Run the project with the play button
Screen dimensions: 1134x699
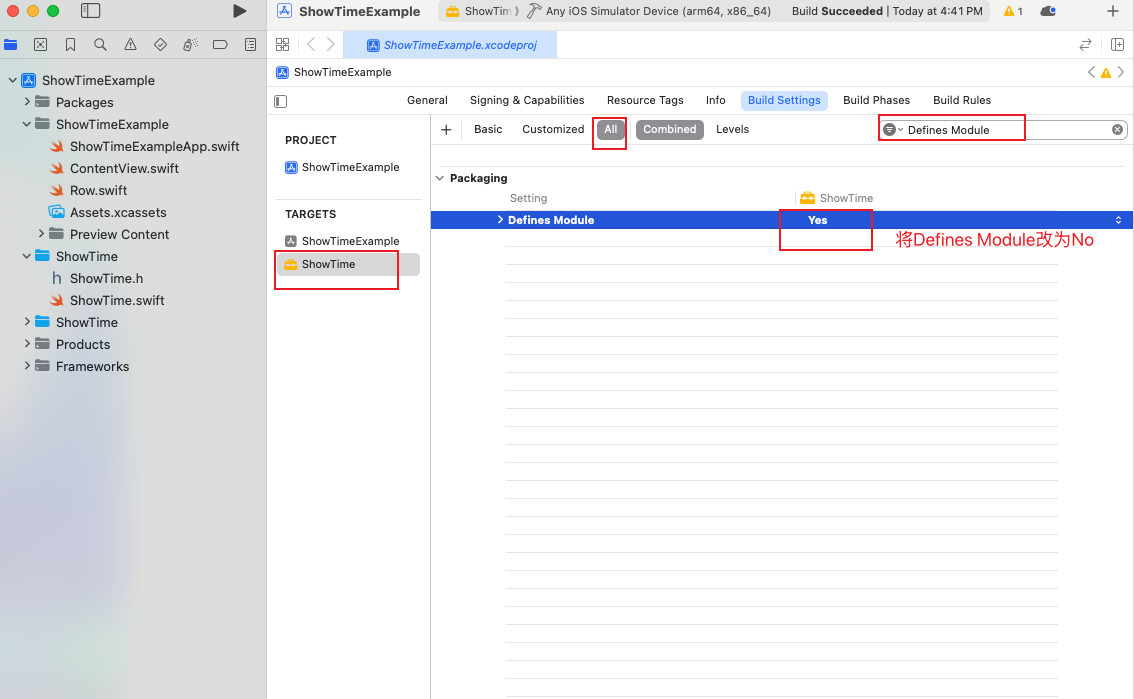(239, 11)
